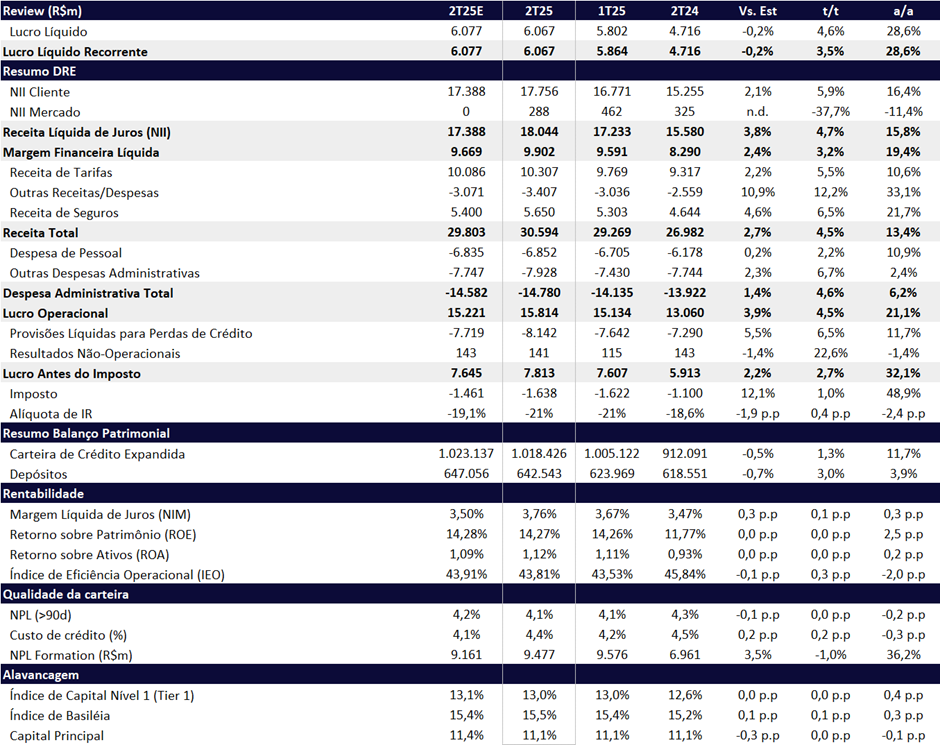
Task: Click 'Outras Despesas Administrativas' label
Action: 105,273
